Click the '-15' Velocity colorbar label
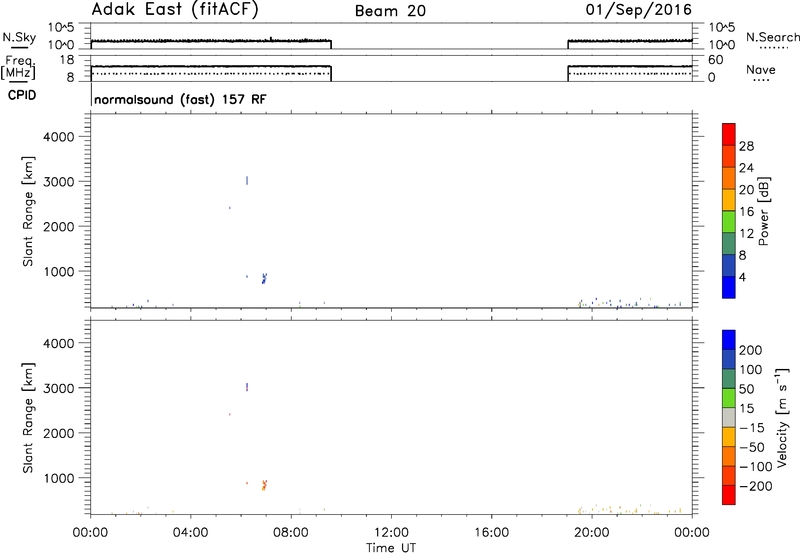The width and height of the screenshot is (800, 554). [x=752, y=428]
